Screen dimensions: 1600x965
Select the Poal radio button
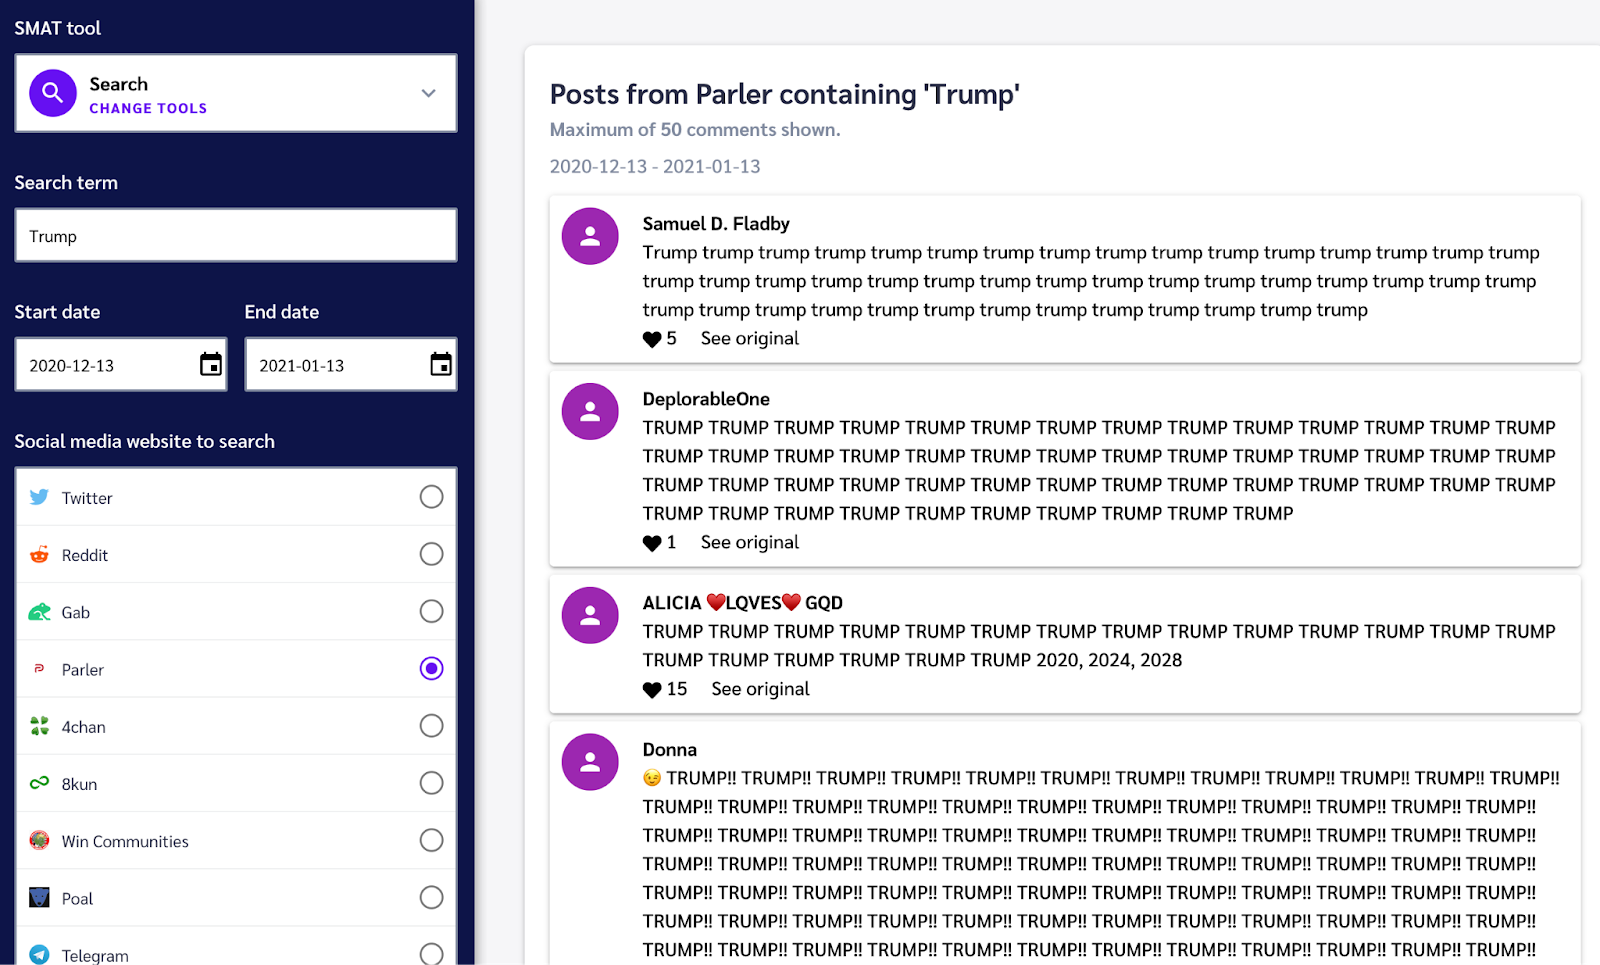[x=431, y=897]
